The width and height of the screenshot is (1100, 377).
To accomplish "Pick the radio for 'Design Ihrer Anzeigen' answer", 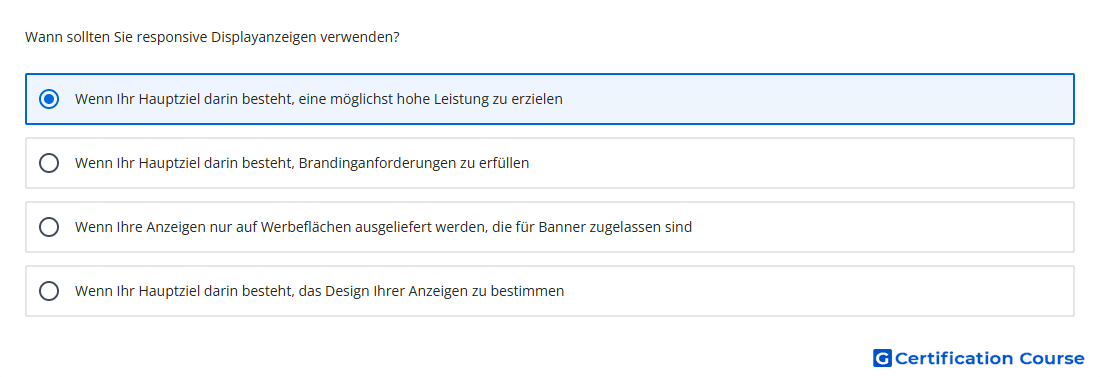I will point(49,291).
